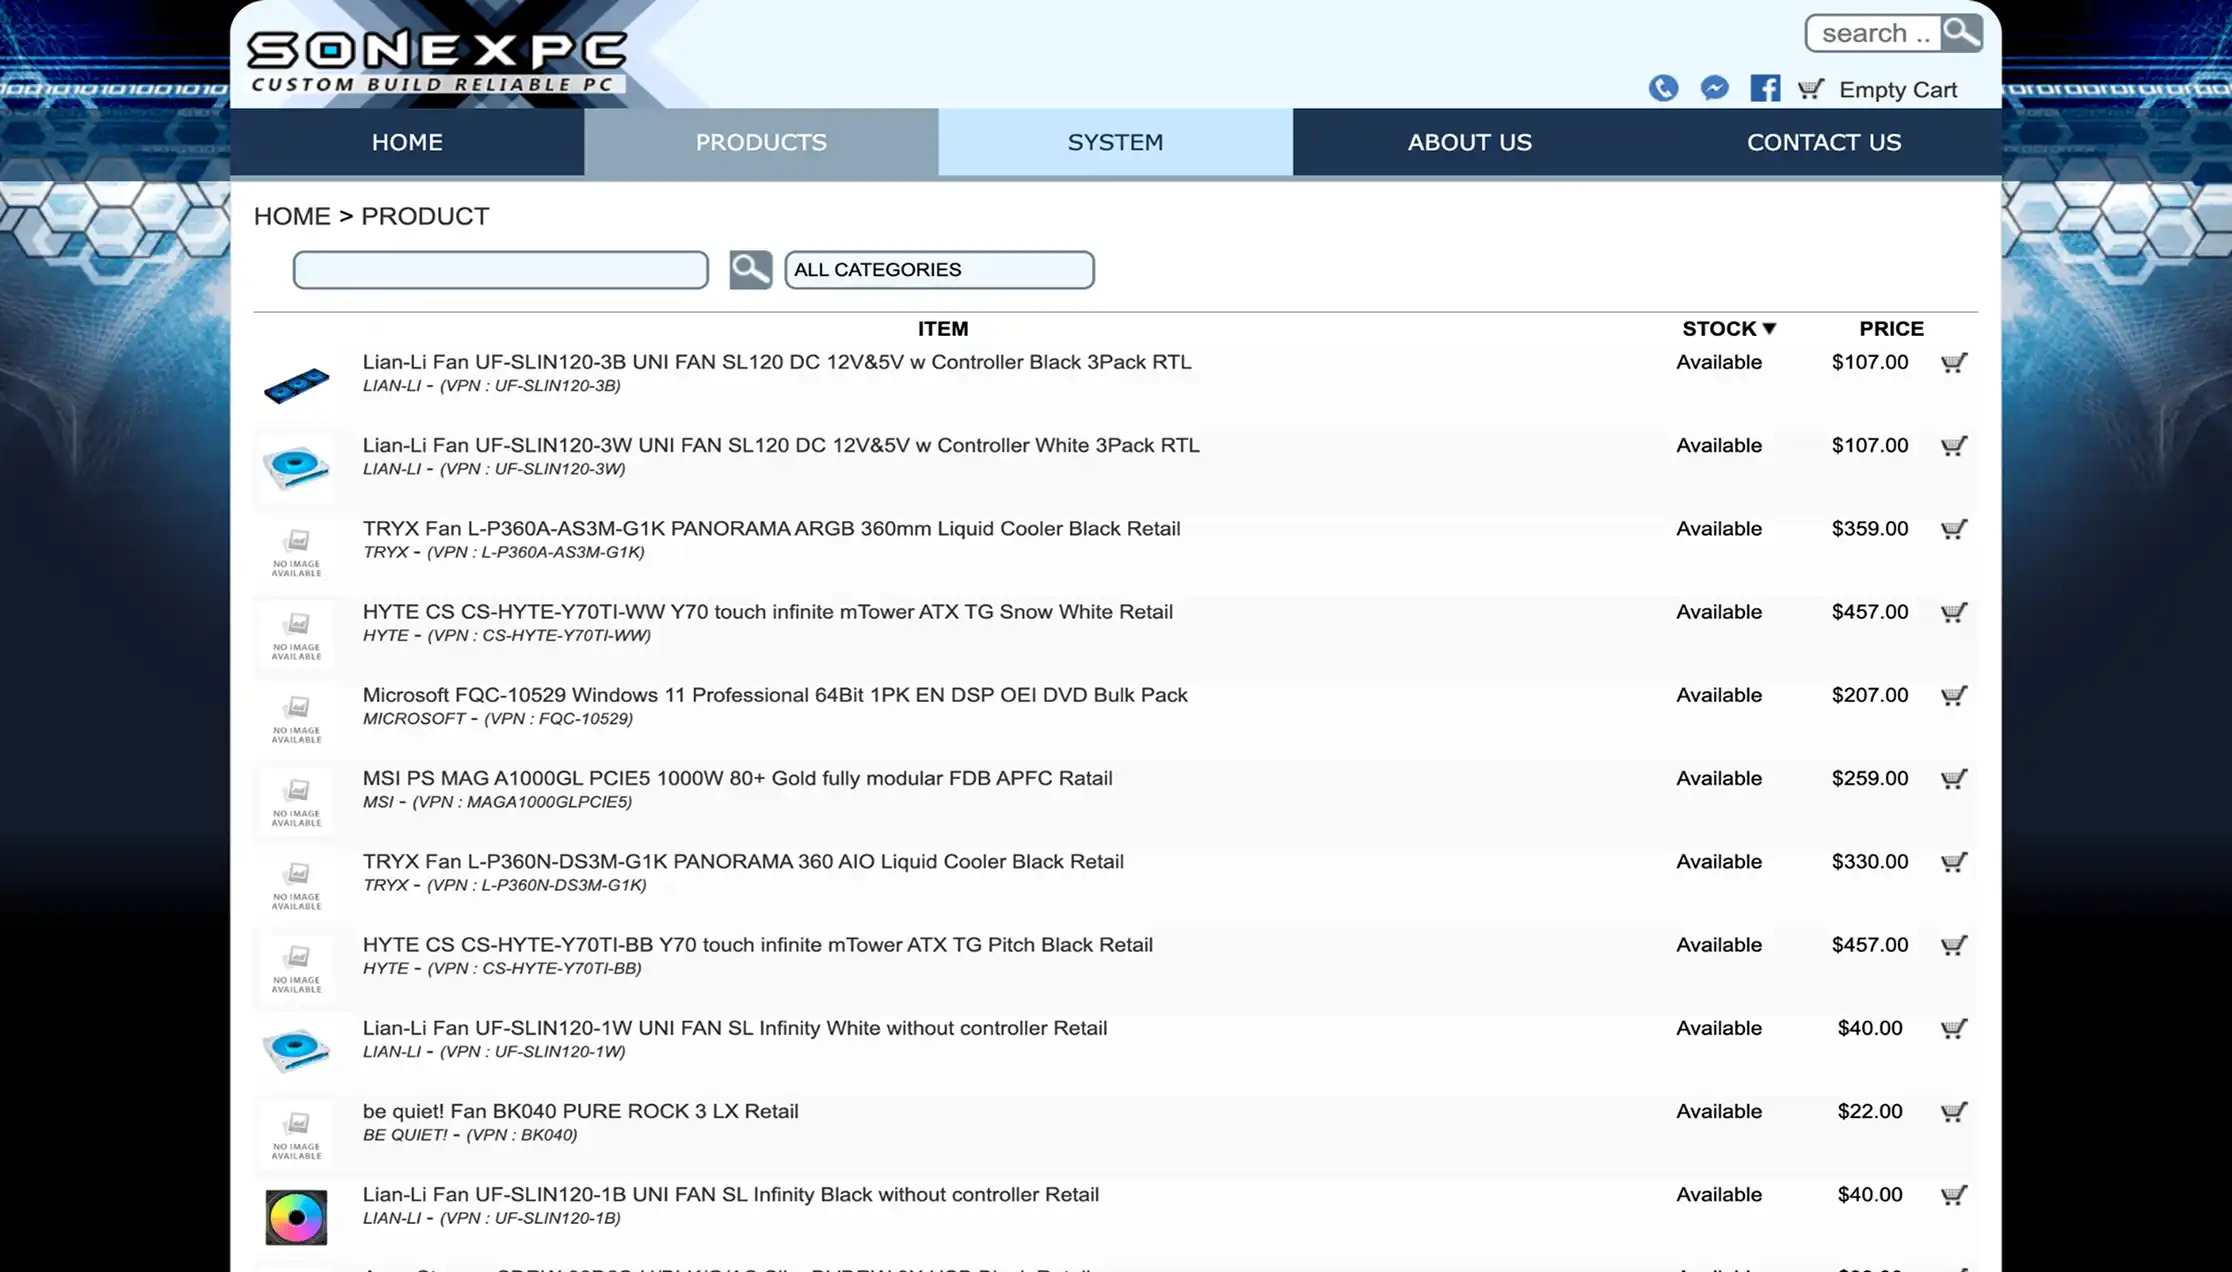Screen dimensions: 2232x1272
Task: Click the ITEM column header
Action: tap(943, 328)
